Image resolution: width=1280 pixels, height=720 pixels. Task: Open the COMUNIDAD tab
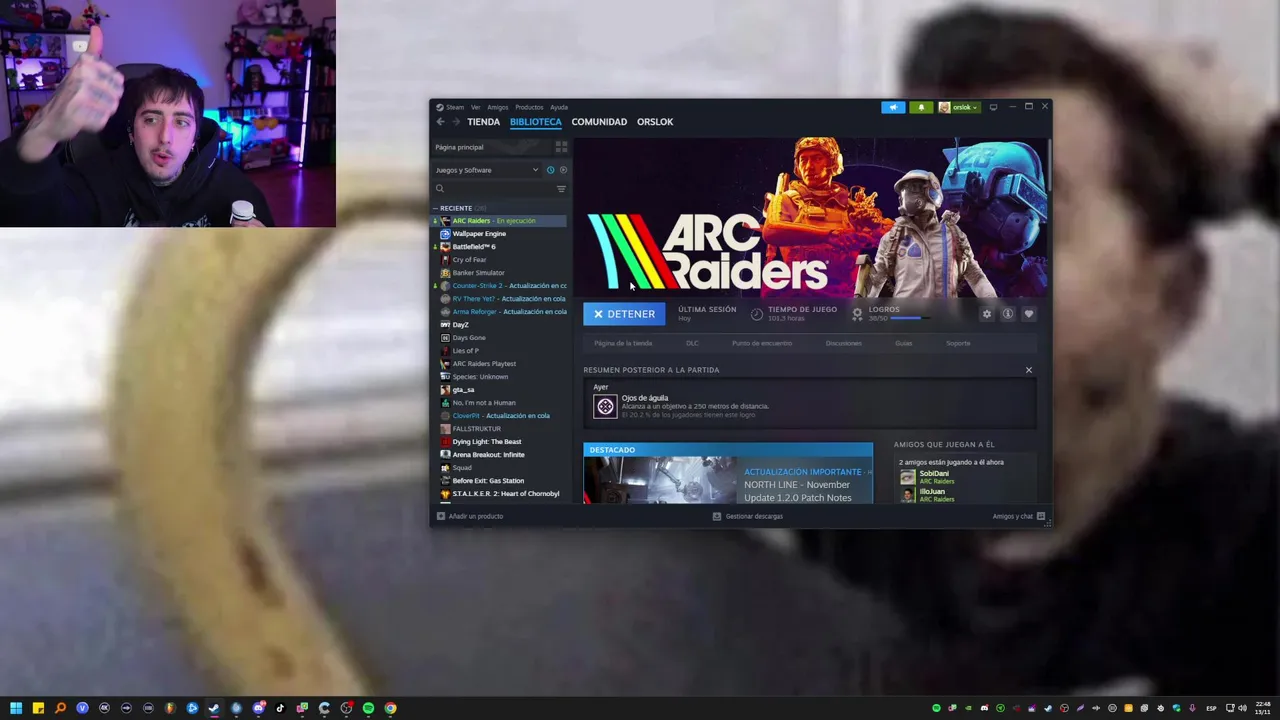pyautogui.click(x=599, y=122)
